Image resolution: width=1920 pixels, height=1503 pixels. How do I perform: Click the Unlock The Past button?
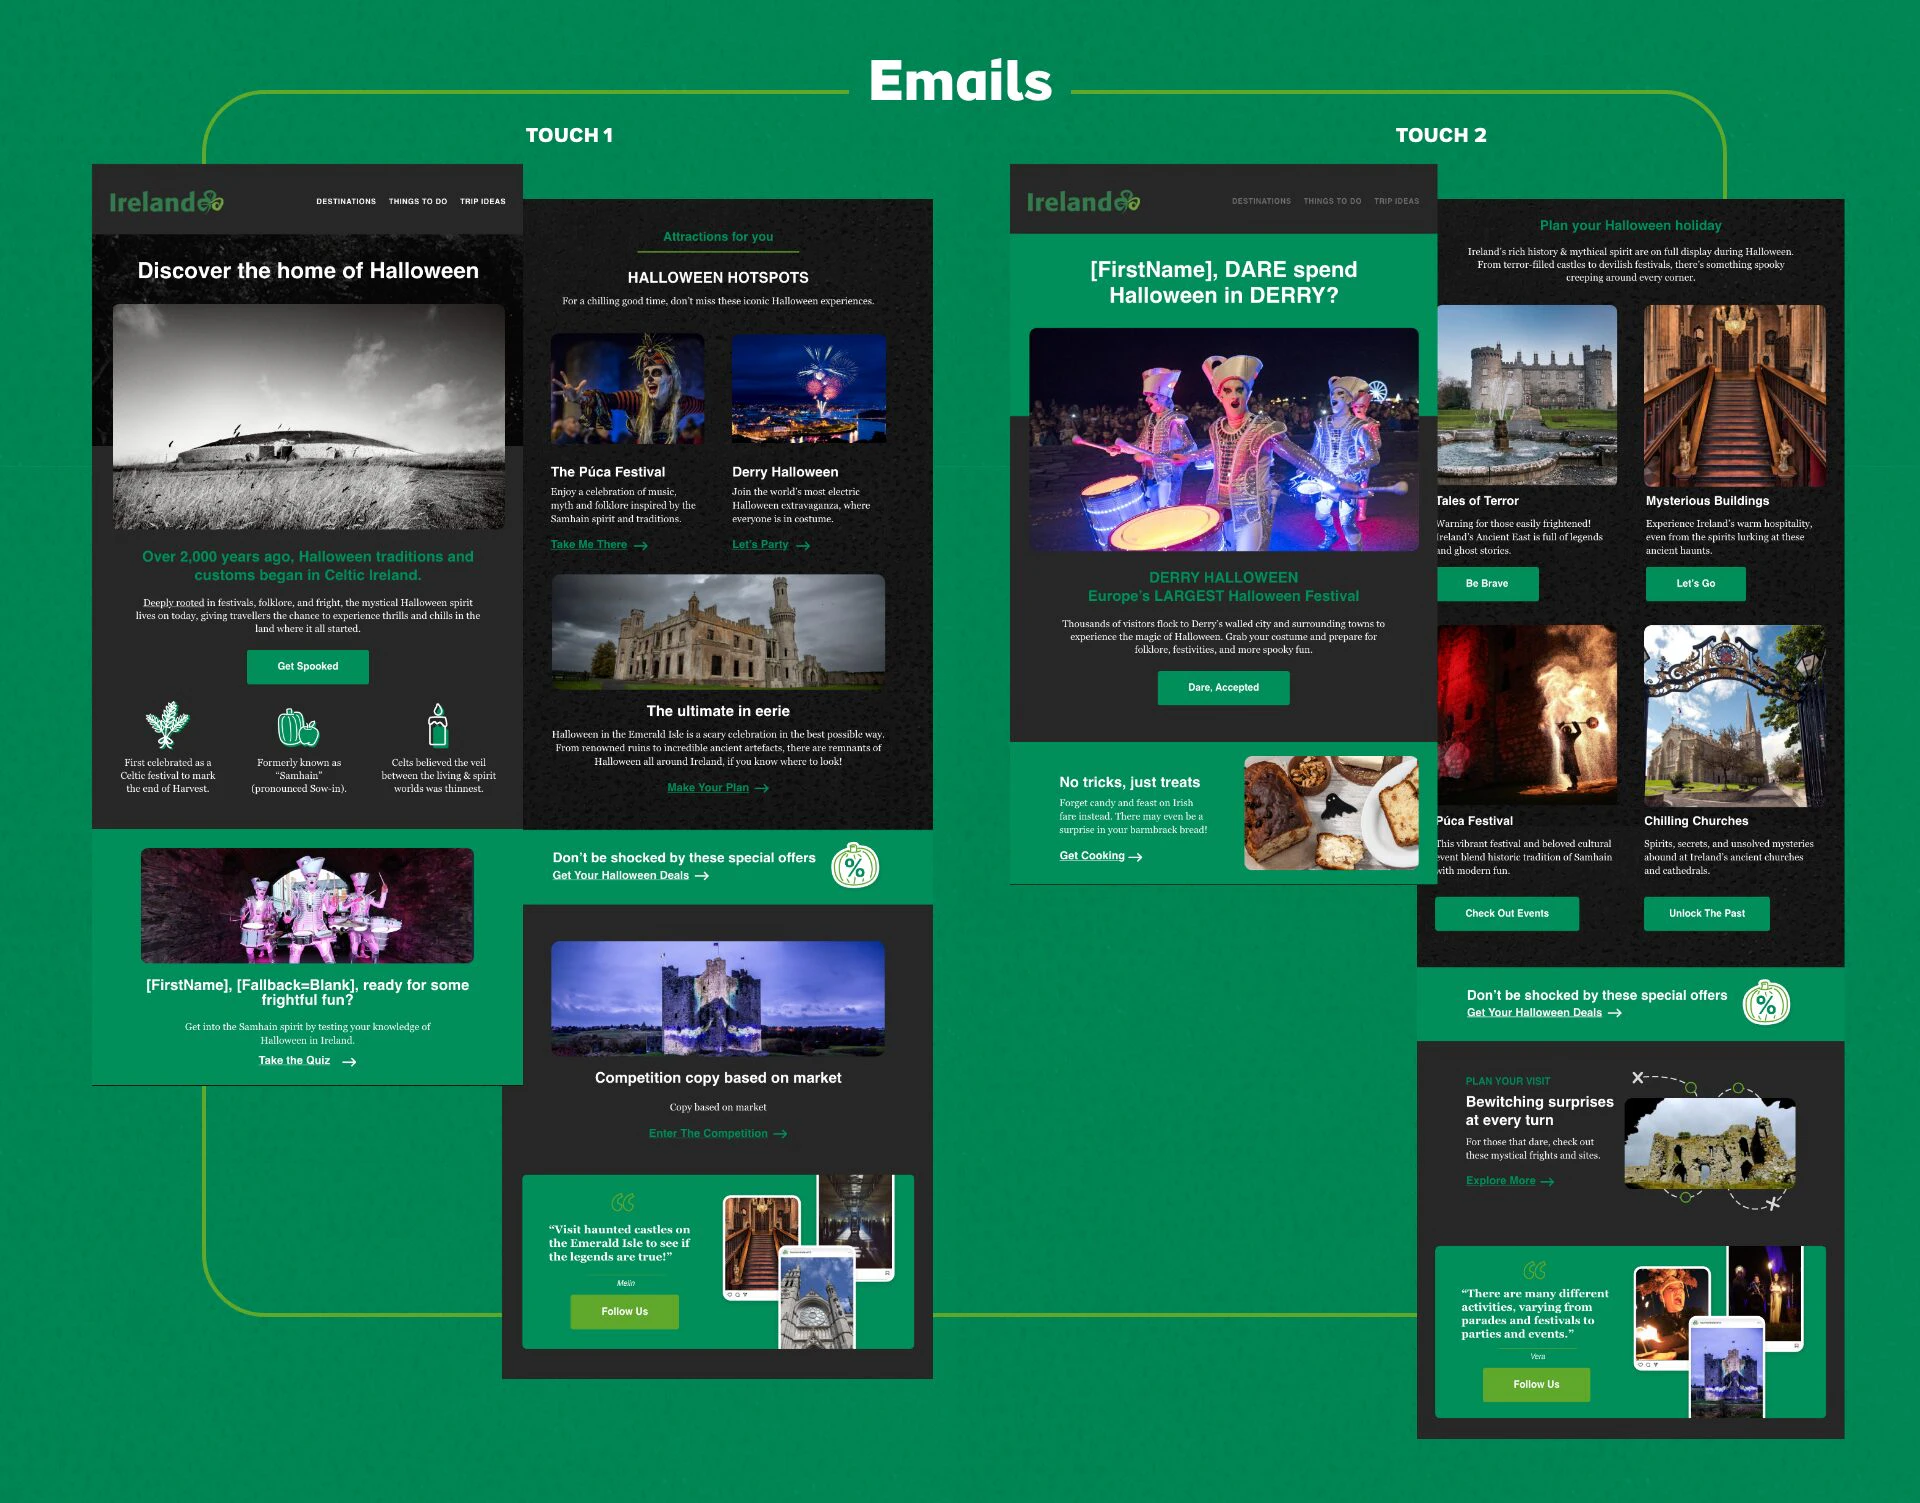coord(1707,914)
